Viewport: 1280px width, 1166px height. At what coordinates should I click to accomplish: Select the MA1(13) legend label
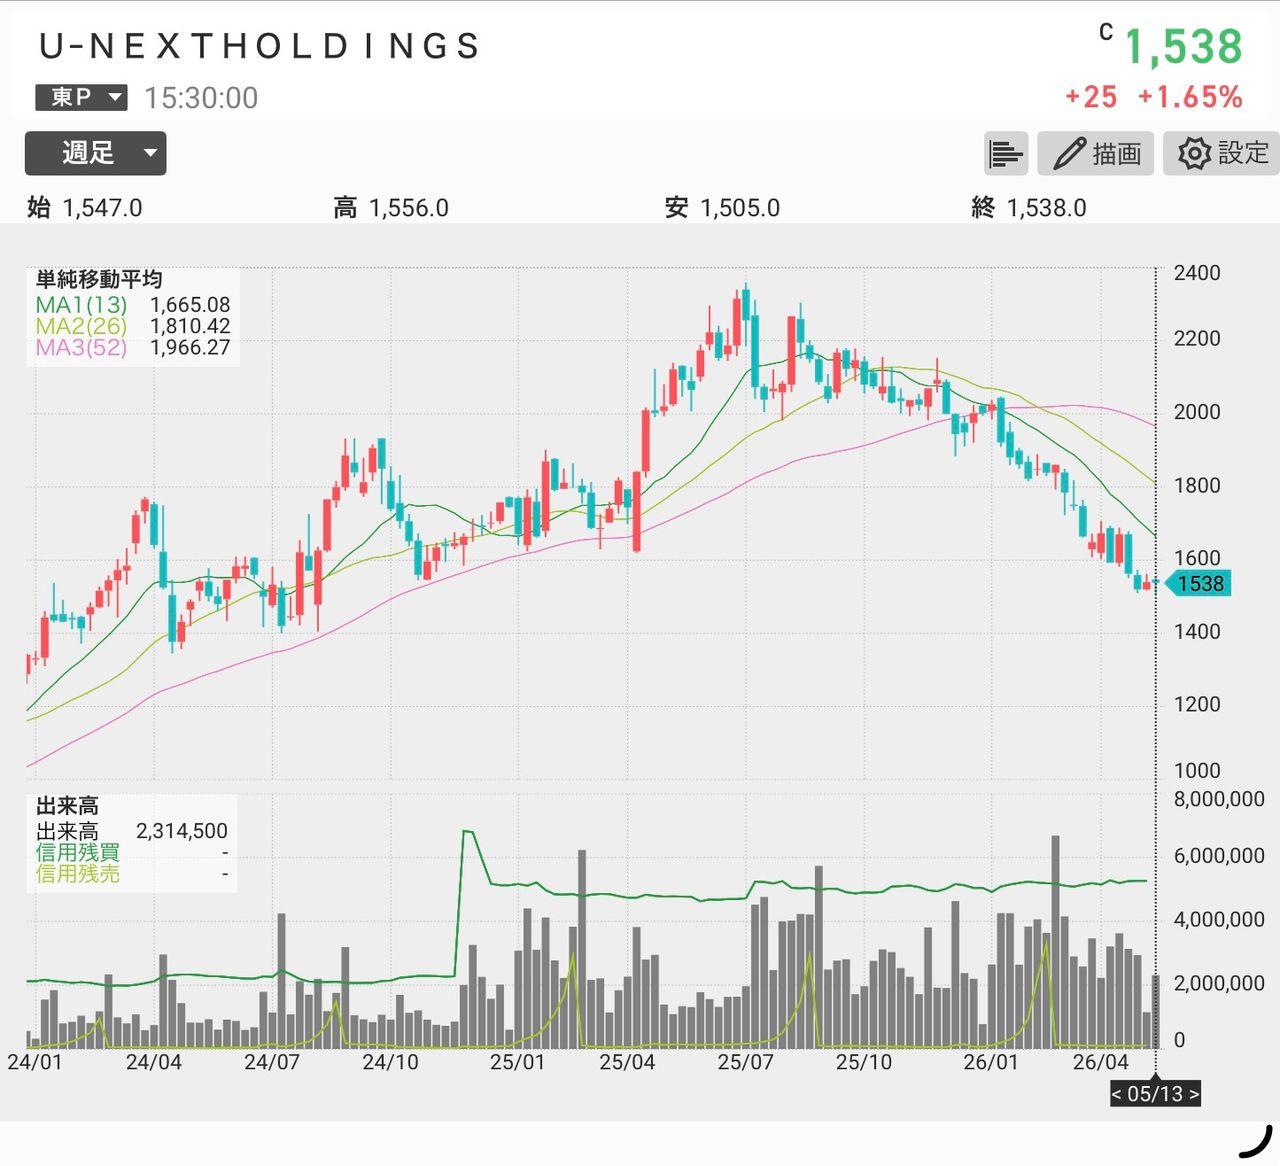[82, 305]
